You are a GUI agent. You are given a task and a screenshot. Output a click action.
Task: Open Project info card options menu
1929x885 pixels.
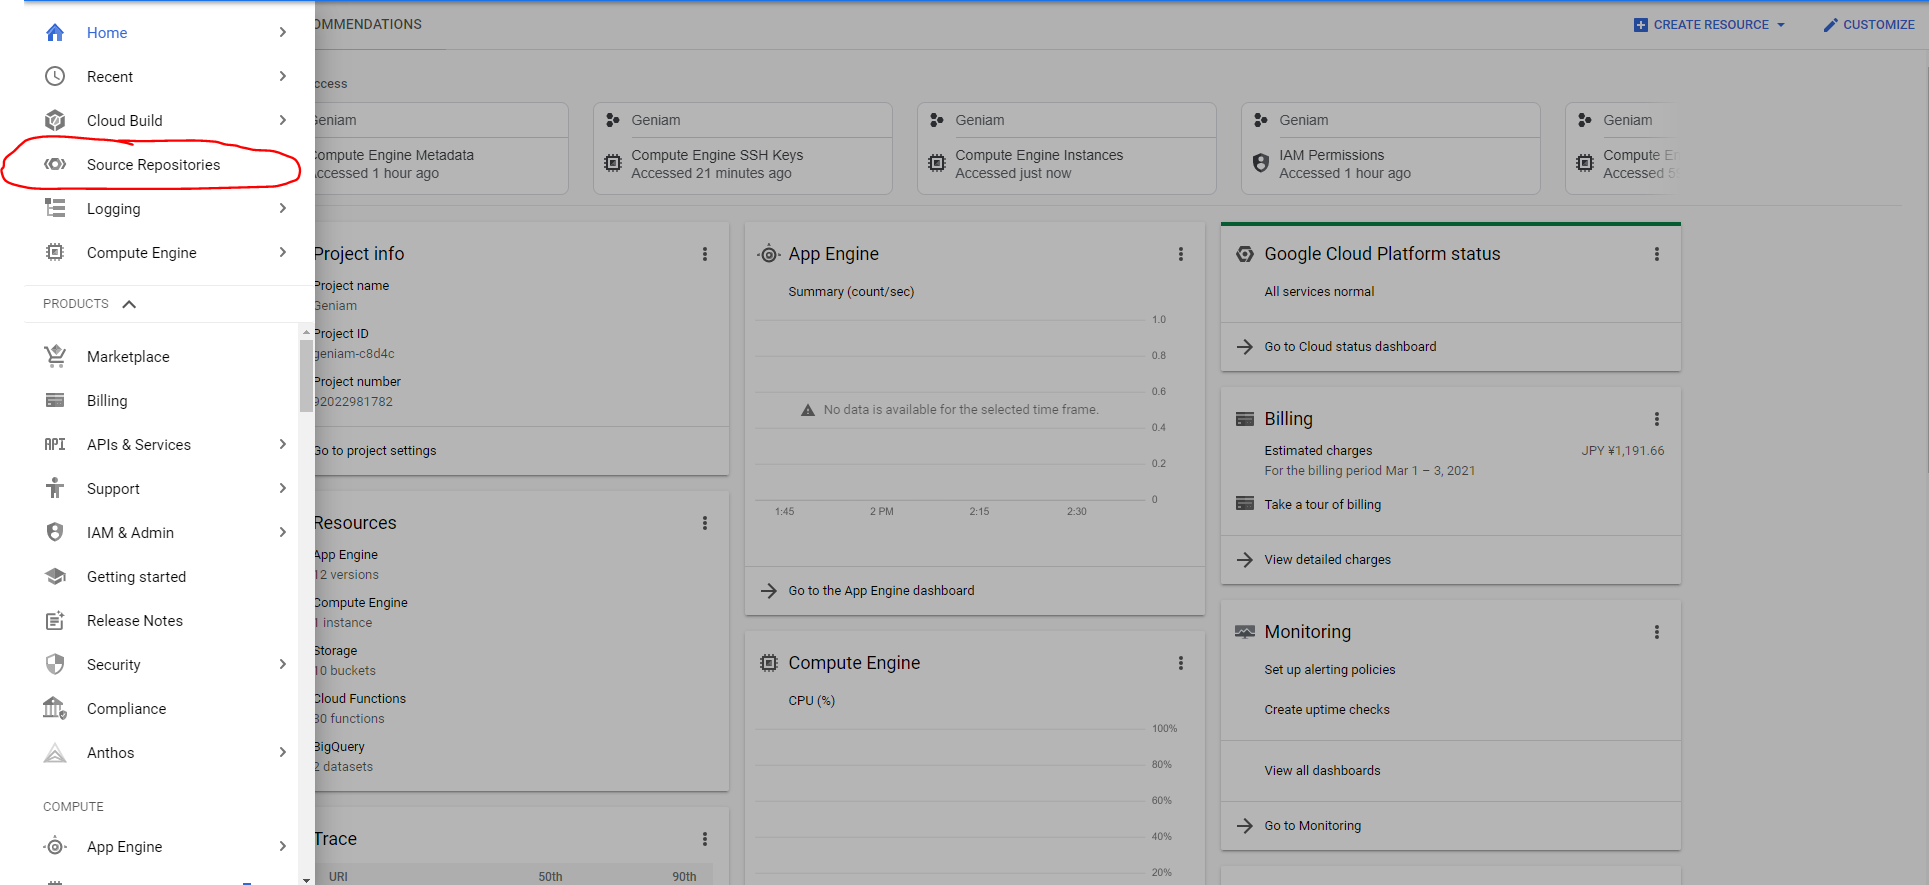[x=705, y=254]
